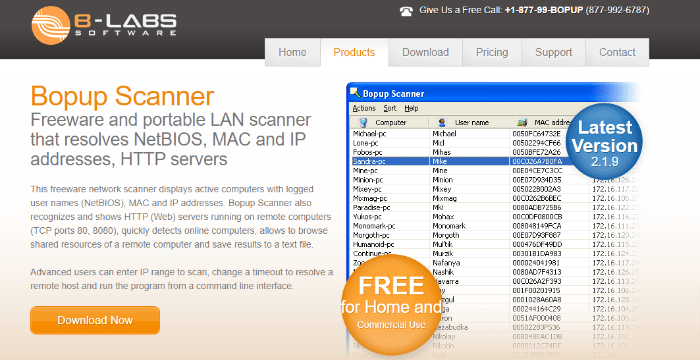Open the Sort menu in Bopup Scanner

click(390, 108)
